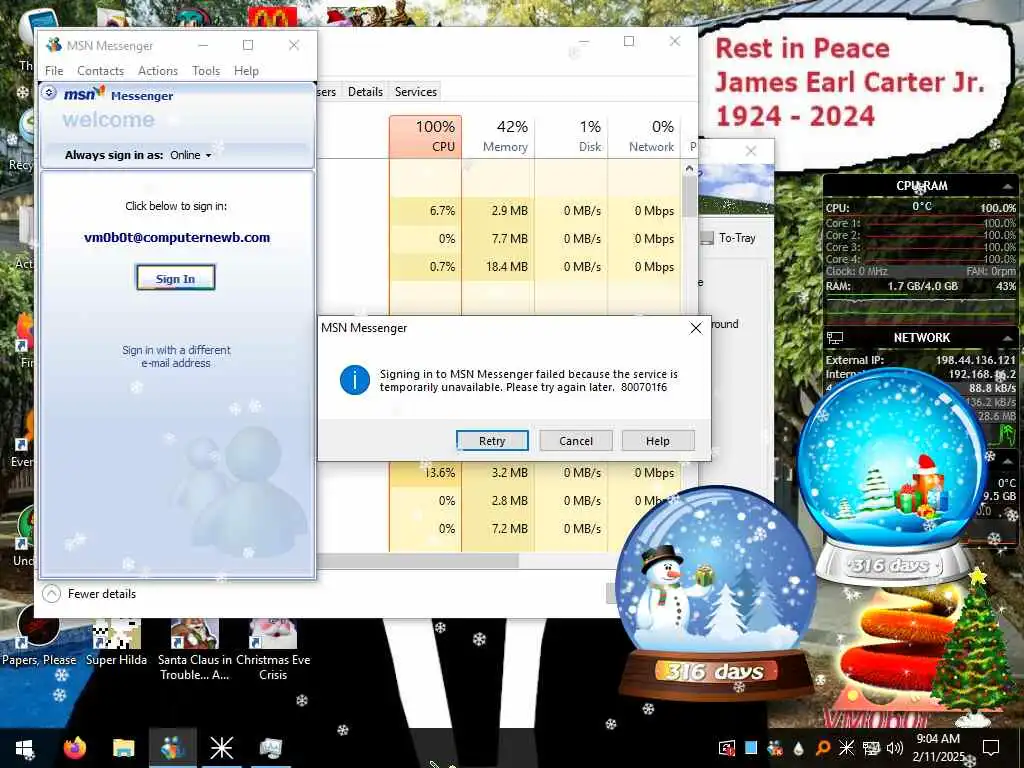Open the File menu in MSN Messenger

coord(54,71)
